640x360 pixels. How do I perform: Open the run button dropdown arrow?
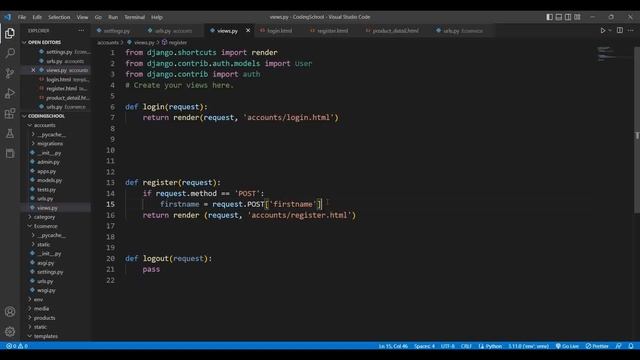[610, 31]
